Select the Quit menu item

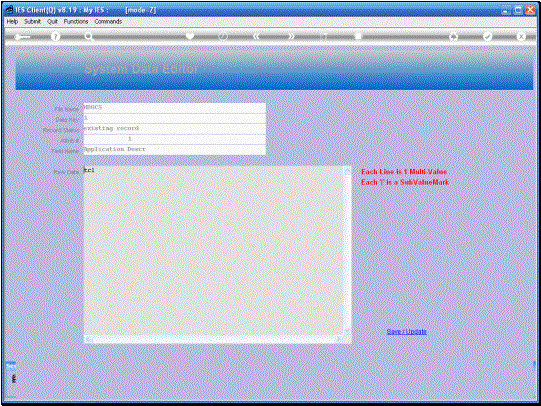tap(52, 21)
